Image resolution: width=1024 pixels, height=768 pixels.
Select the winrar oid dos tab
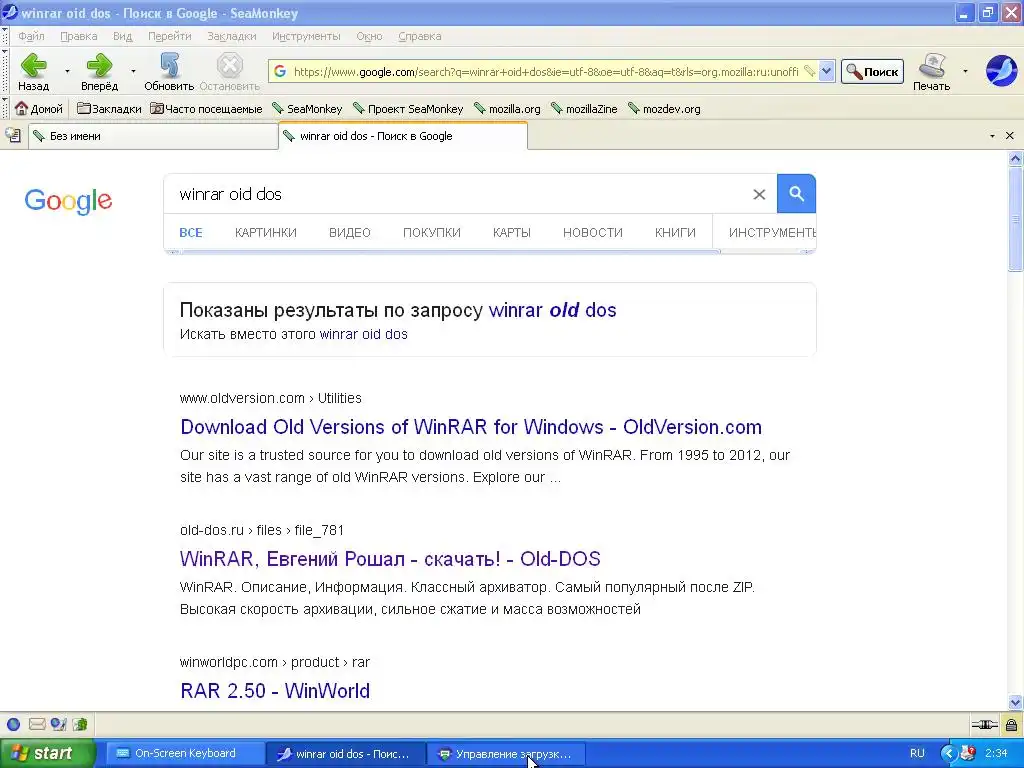tap(403, 136)
